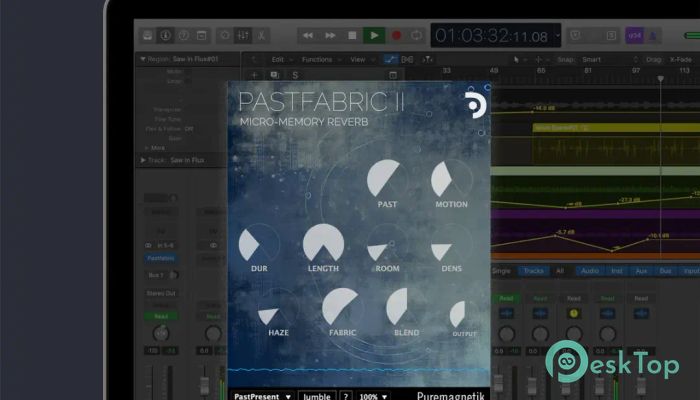Click the Jumble button
This screenshot has width=700, height=400.
coord(317,396)
